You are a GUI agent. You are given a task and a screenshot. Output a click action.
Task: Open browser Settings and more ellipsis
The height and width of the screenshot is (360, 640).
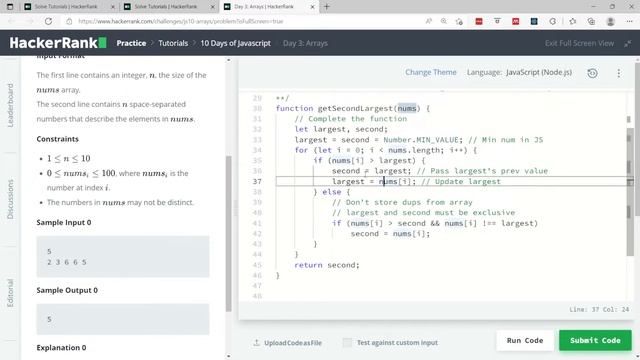(x=629, y=21)
